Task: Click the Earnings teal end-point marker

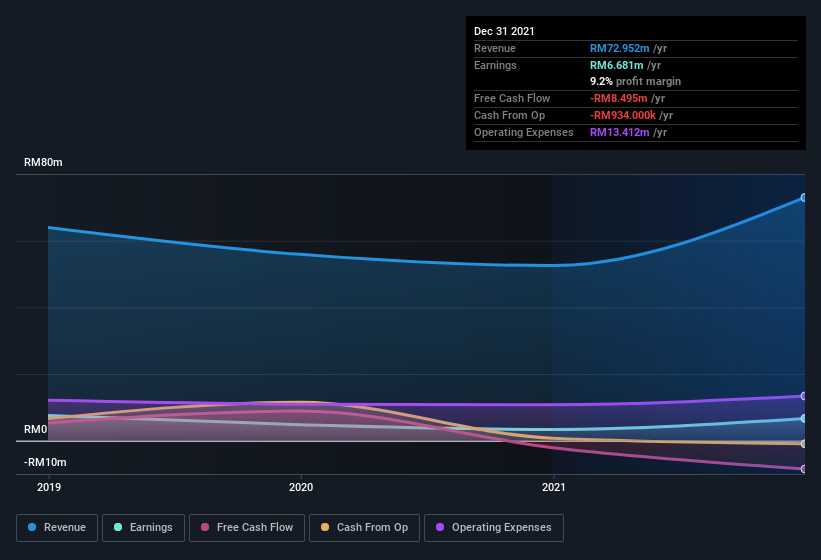Action: point(803,419)
